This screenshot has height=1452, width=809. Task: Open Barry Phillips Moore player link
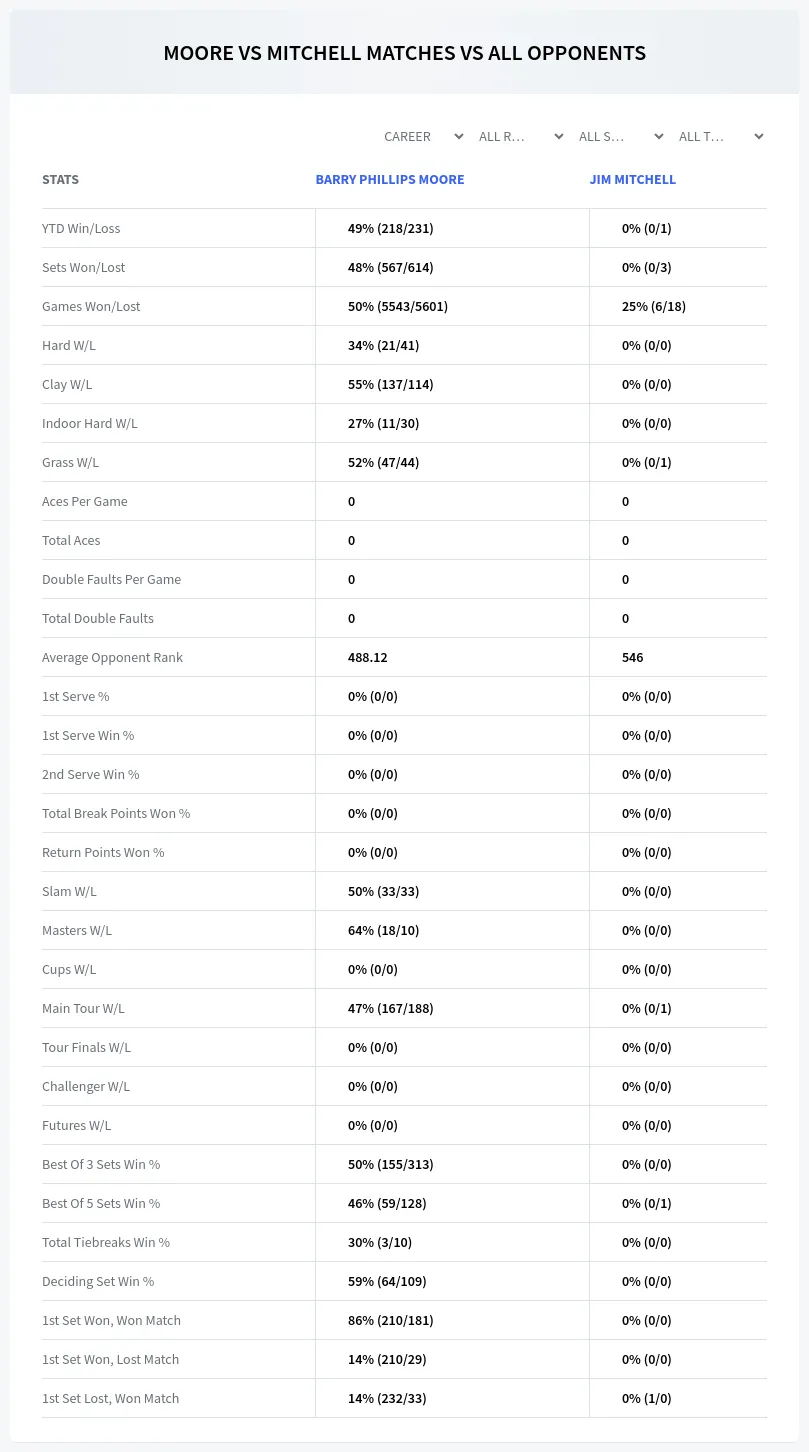coord(390,180)
